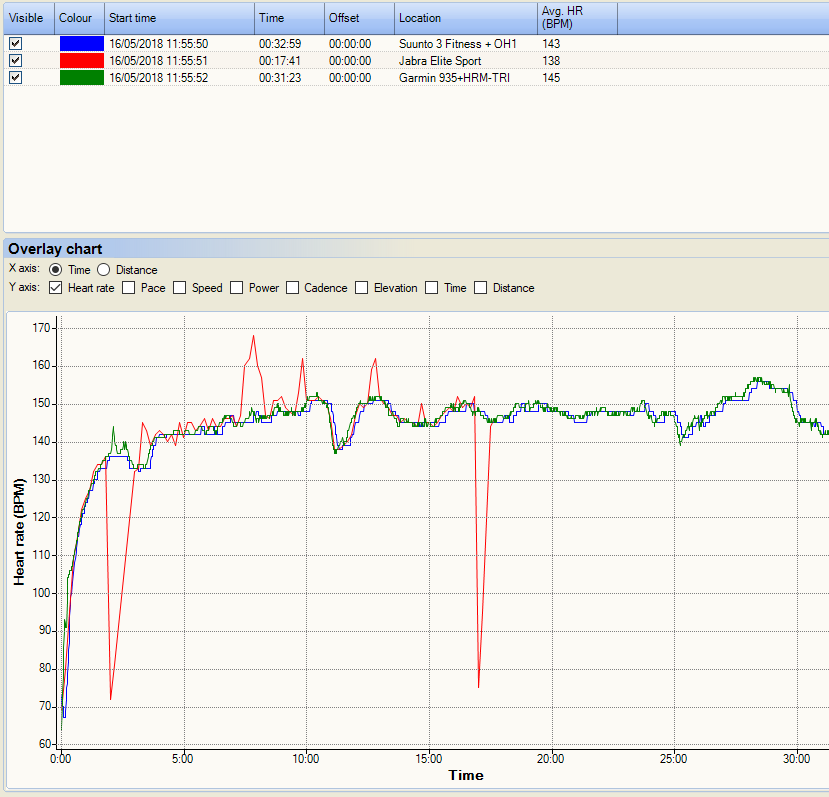Viewport: 829px width, 797px height.
Task: Click the red colour swatch
Action: [82, 60]
